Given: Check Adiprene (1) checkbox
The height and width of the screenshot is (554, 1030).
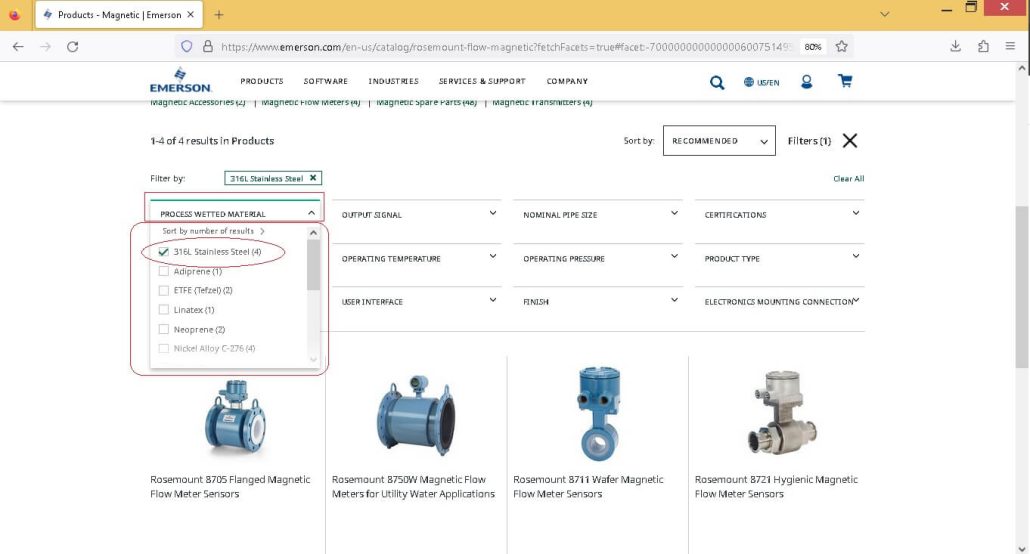Looking at the screenshot, I should point(164,271).
